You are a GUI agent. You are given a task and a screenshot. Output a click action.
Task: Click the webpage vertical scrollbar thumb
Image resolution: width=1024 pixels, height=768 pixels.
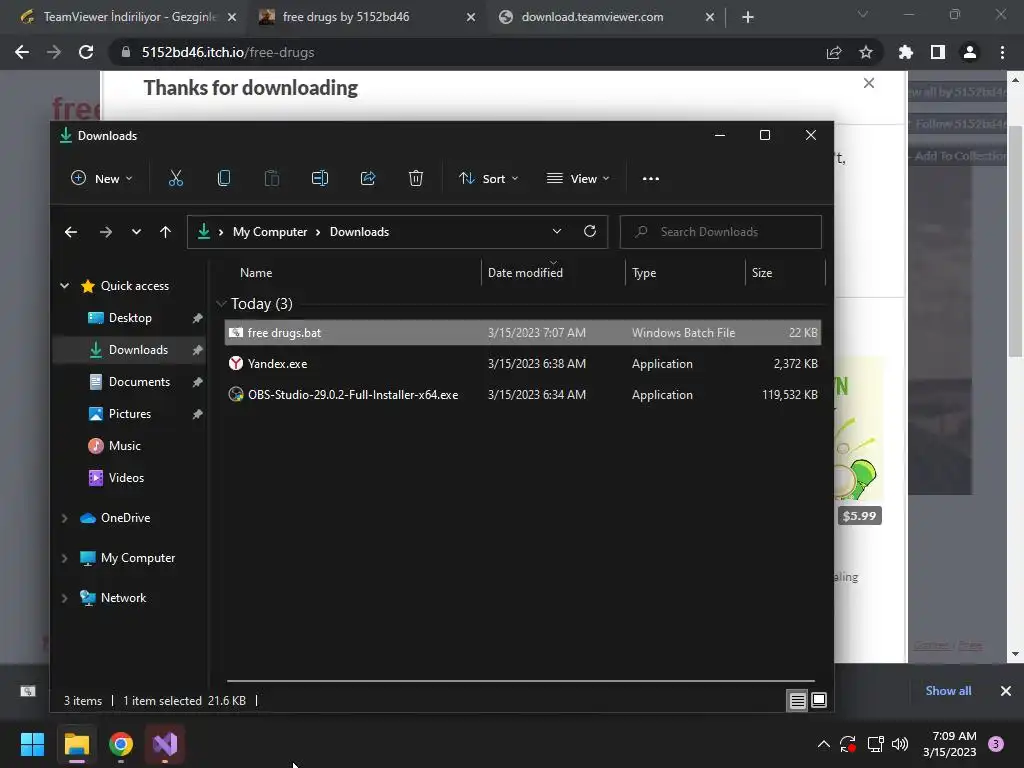(x=1015, y=241)
